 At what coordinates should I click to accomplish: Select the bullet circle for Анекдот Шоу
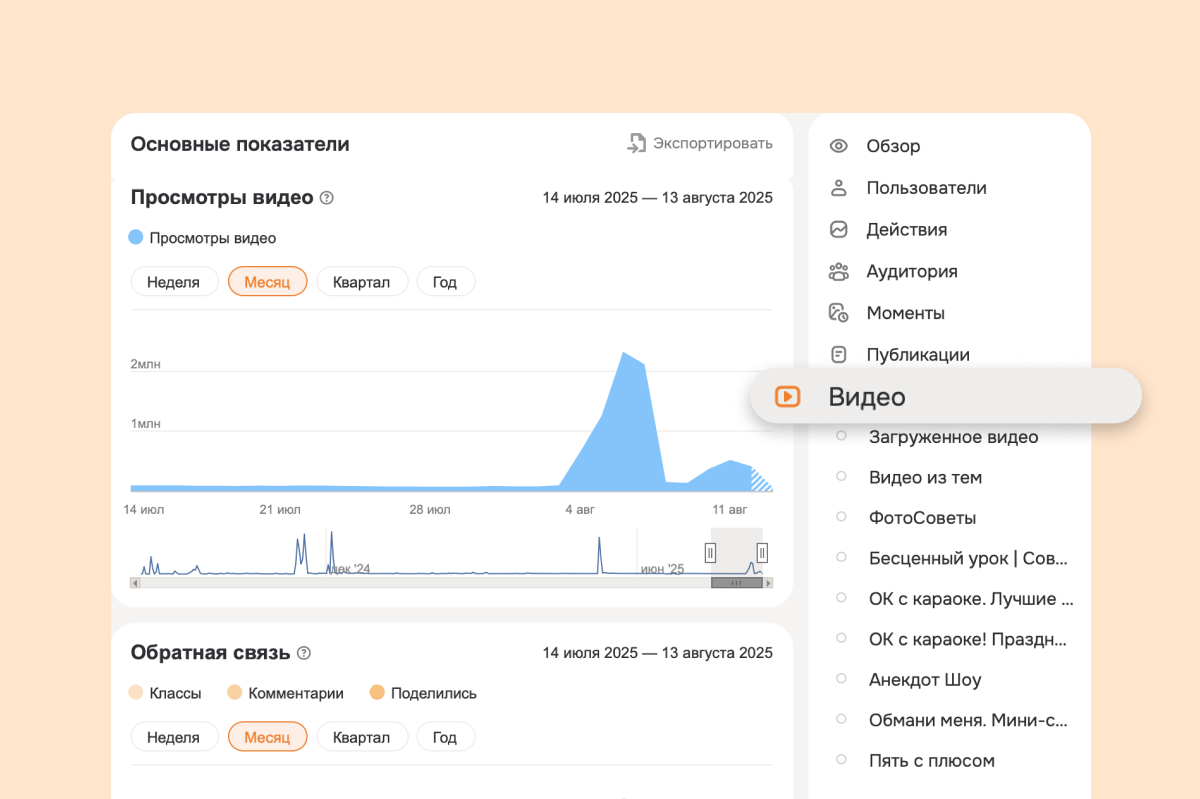(841, 679)
